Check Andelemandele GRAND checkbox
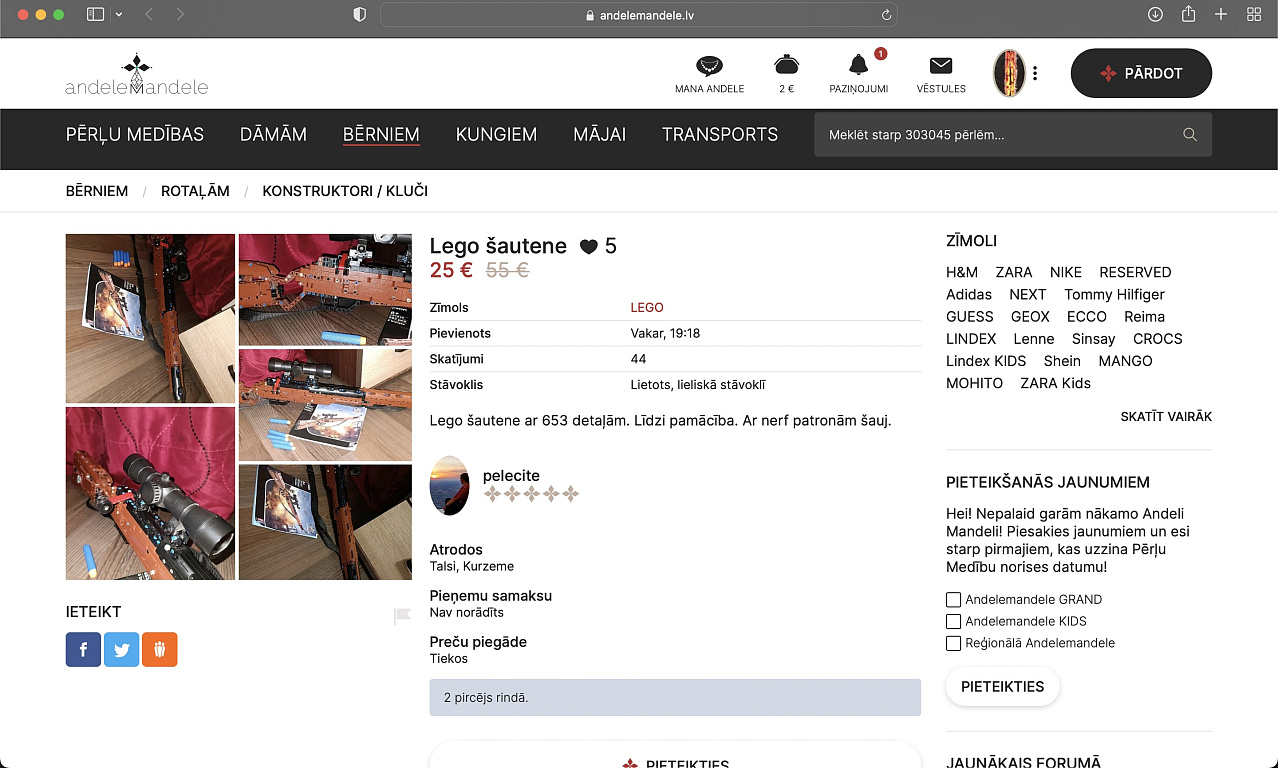Viewport: 1278px width, 768px height. [x=953, y=600]
